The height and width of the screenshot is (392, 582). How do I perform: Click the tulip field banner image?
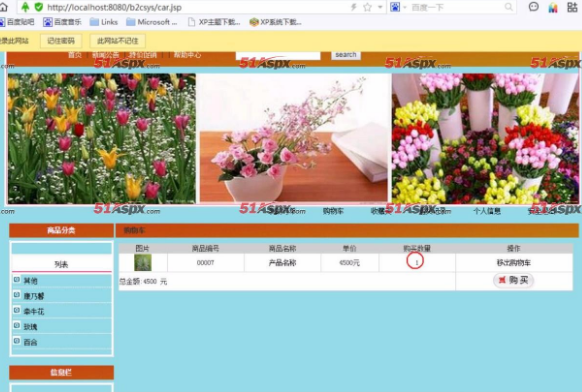(102, 138)
